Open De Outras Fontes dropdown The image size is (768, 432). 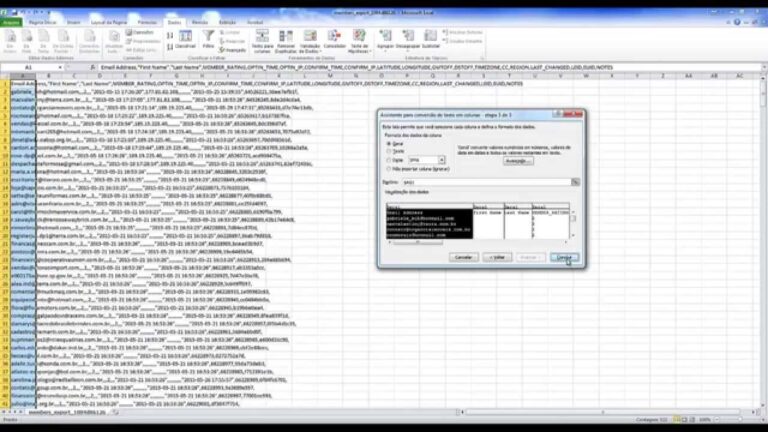click(x=64, y=41)
